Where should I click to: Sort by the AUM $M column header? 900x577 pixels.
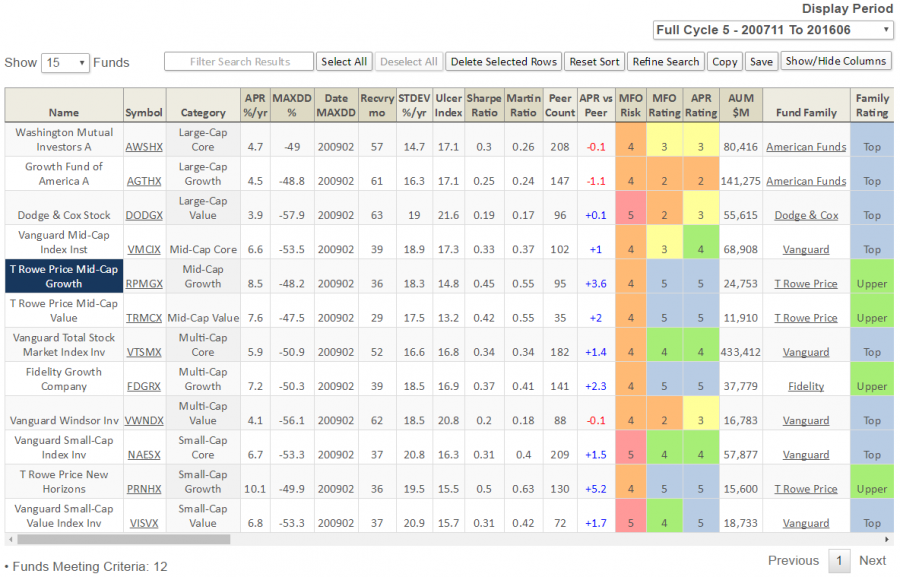[x=740, y=105]
